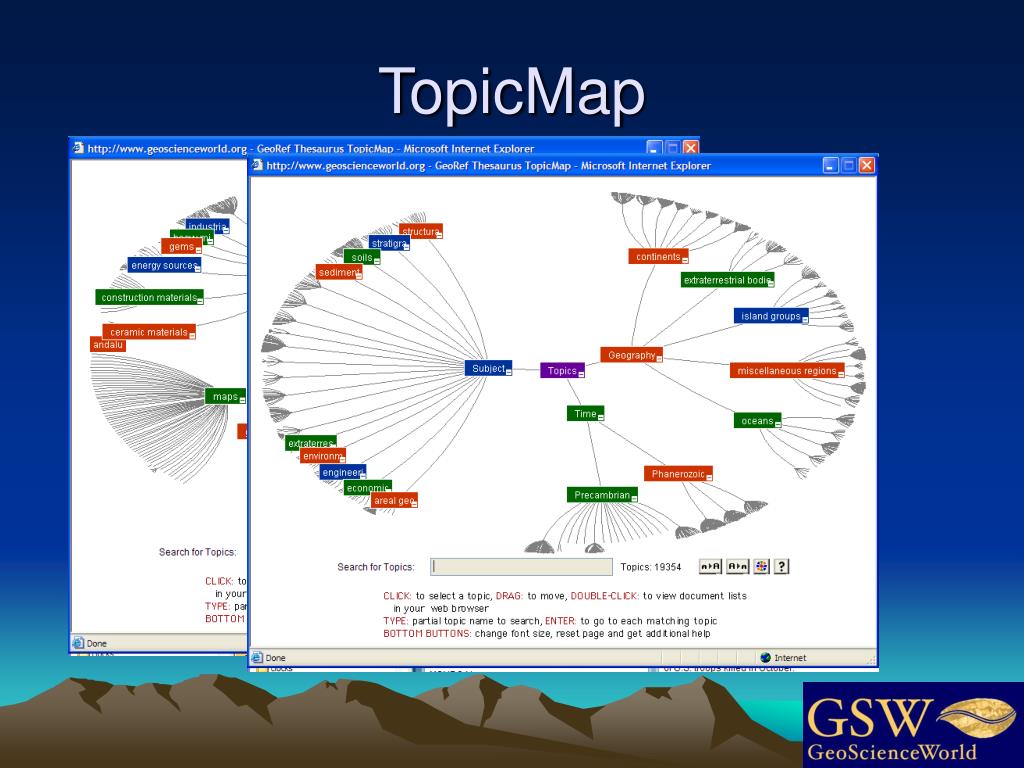This screenshot has width=1024, height=768.
Task: Select the miscellaneous regions node
Action: click(787, 371)
